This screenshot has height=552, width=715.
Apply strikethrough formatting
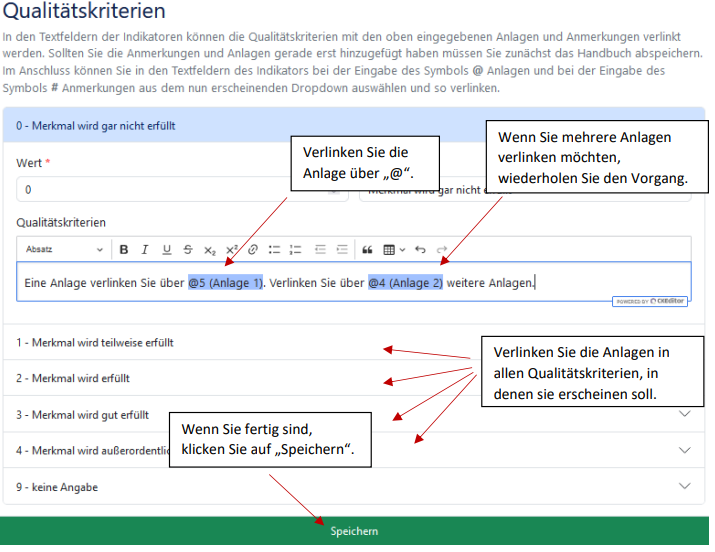pos(187,249)
